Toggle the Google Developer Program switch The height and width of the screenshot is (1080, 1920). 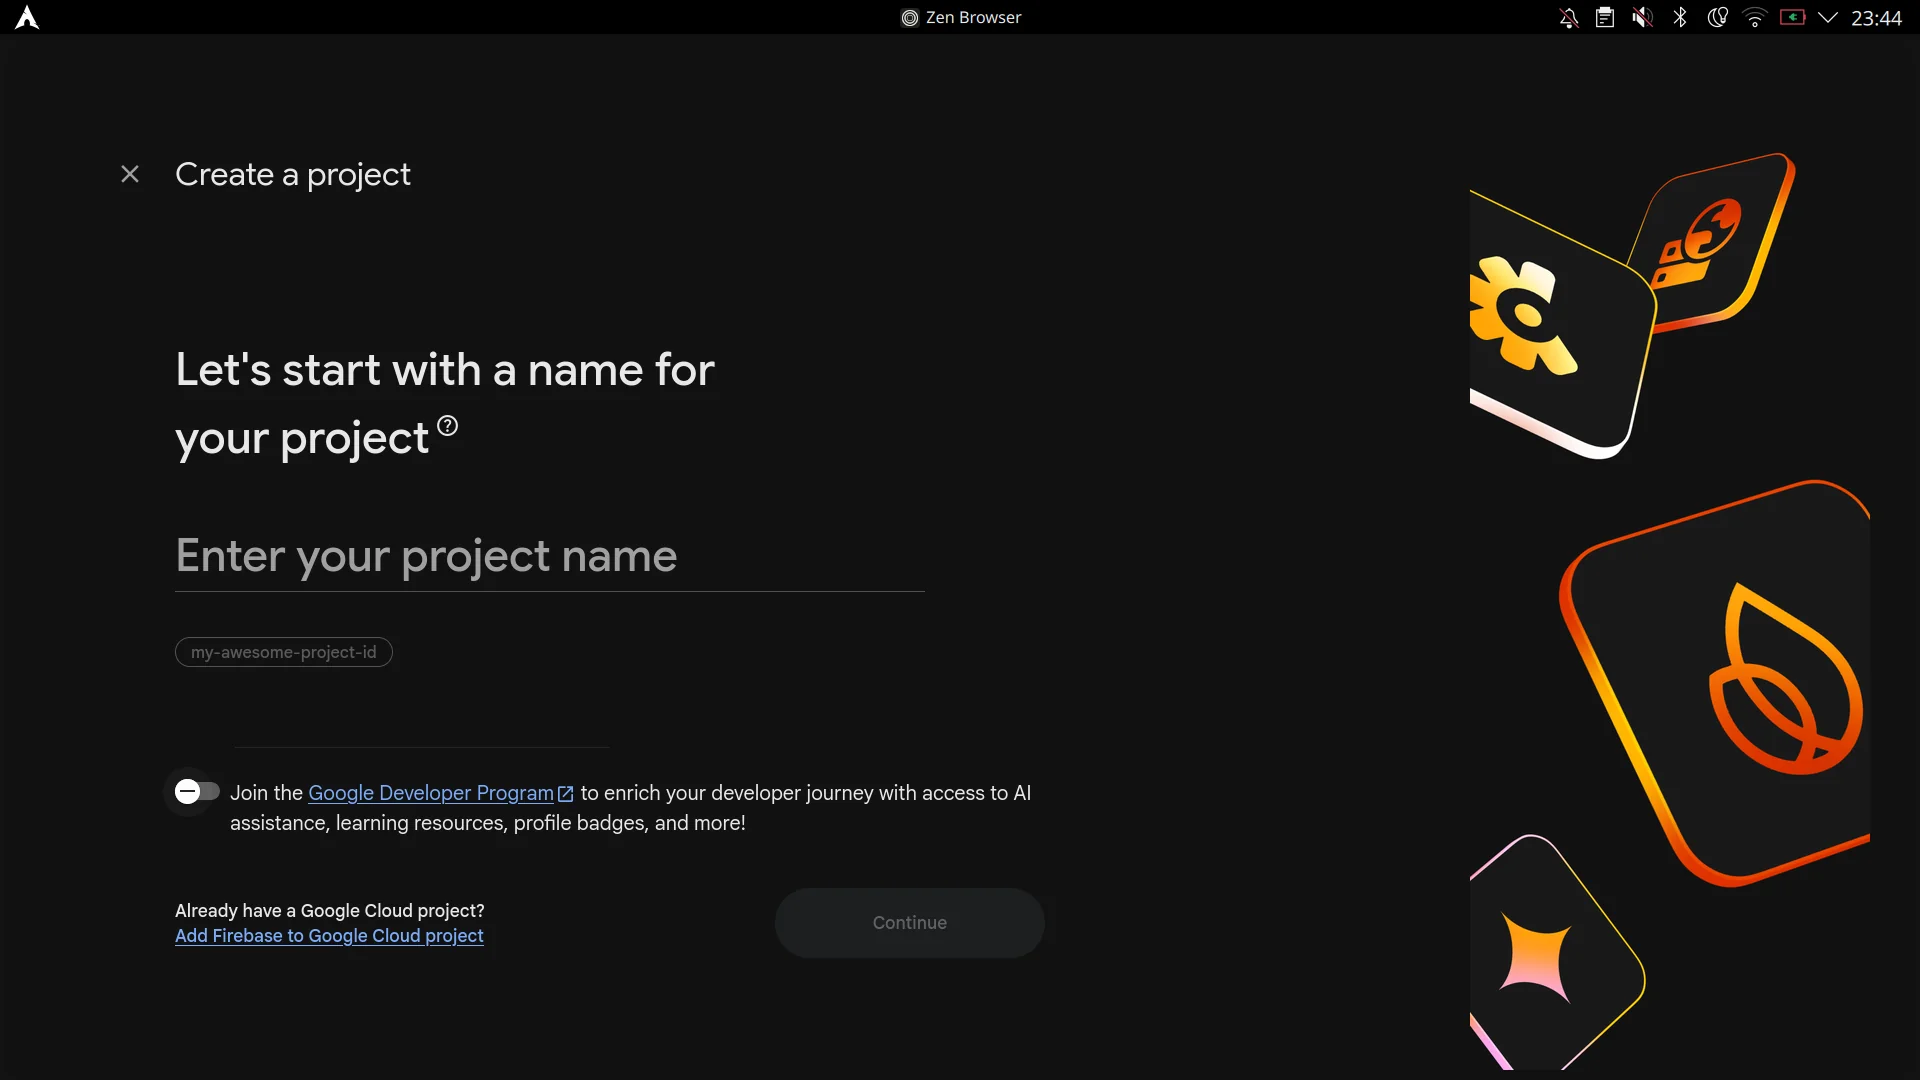197,792
